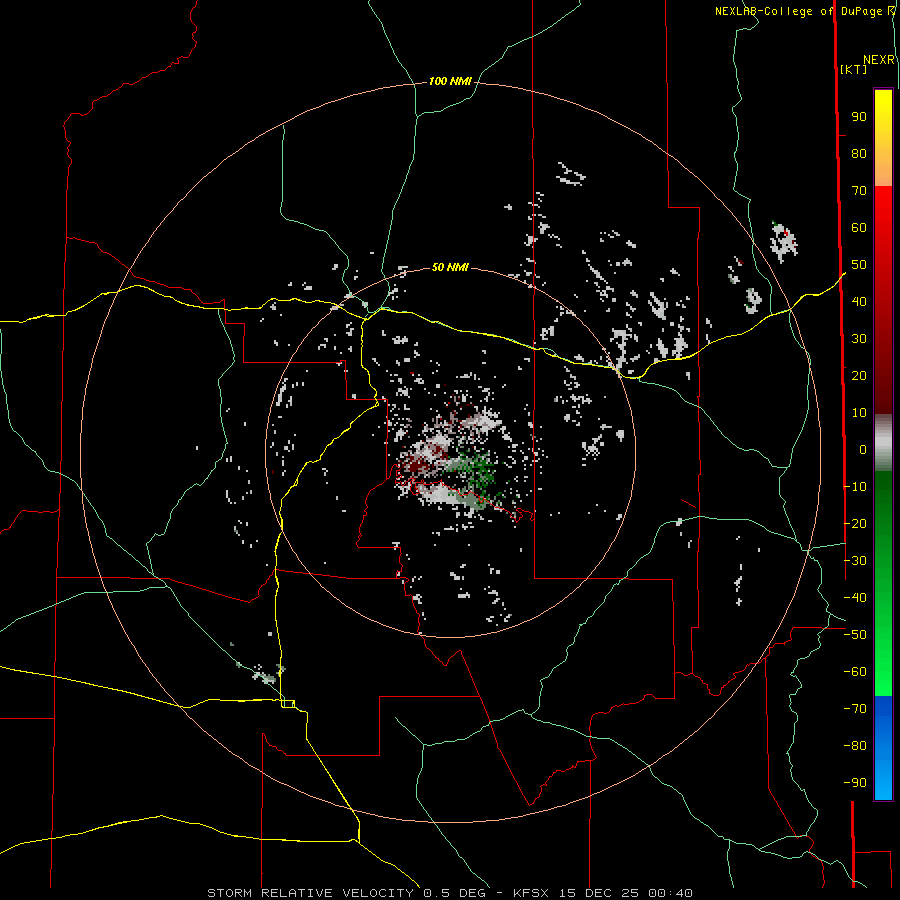Click the 40 knot scale label
This screenshot has width=900, height=900.
[859, 302]
